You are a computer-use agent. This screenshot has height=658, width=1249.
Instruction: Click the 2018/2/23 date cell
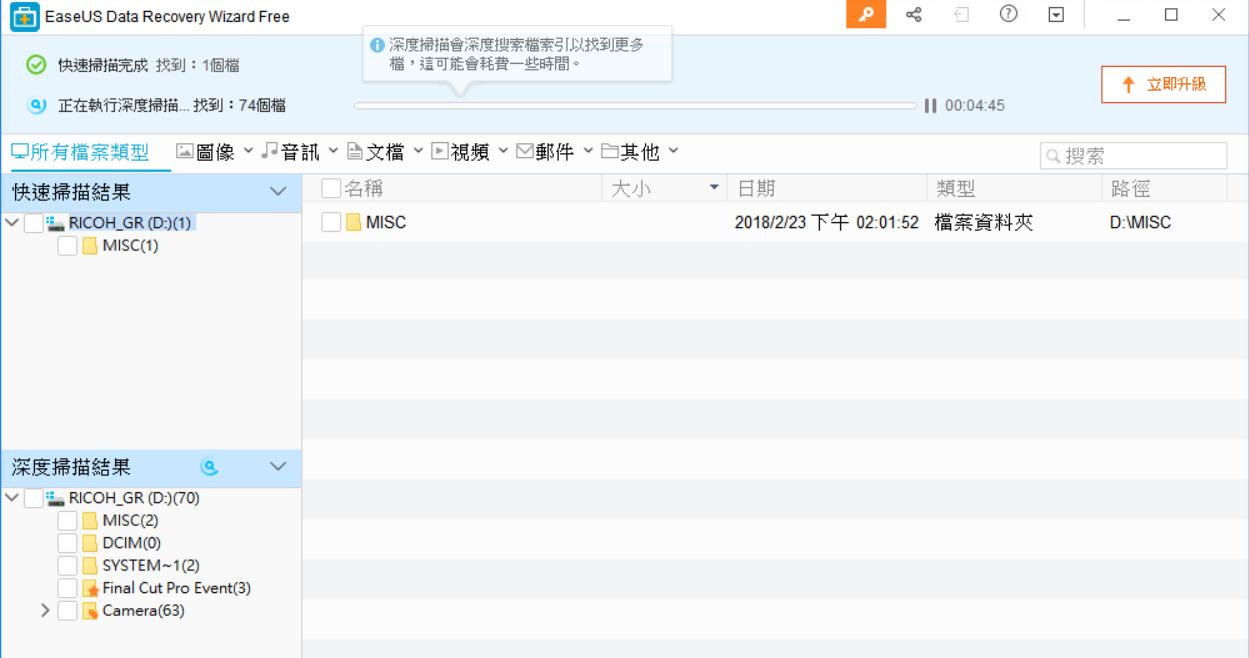(x=826, y=222)
